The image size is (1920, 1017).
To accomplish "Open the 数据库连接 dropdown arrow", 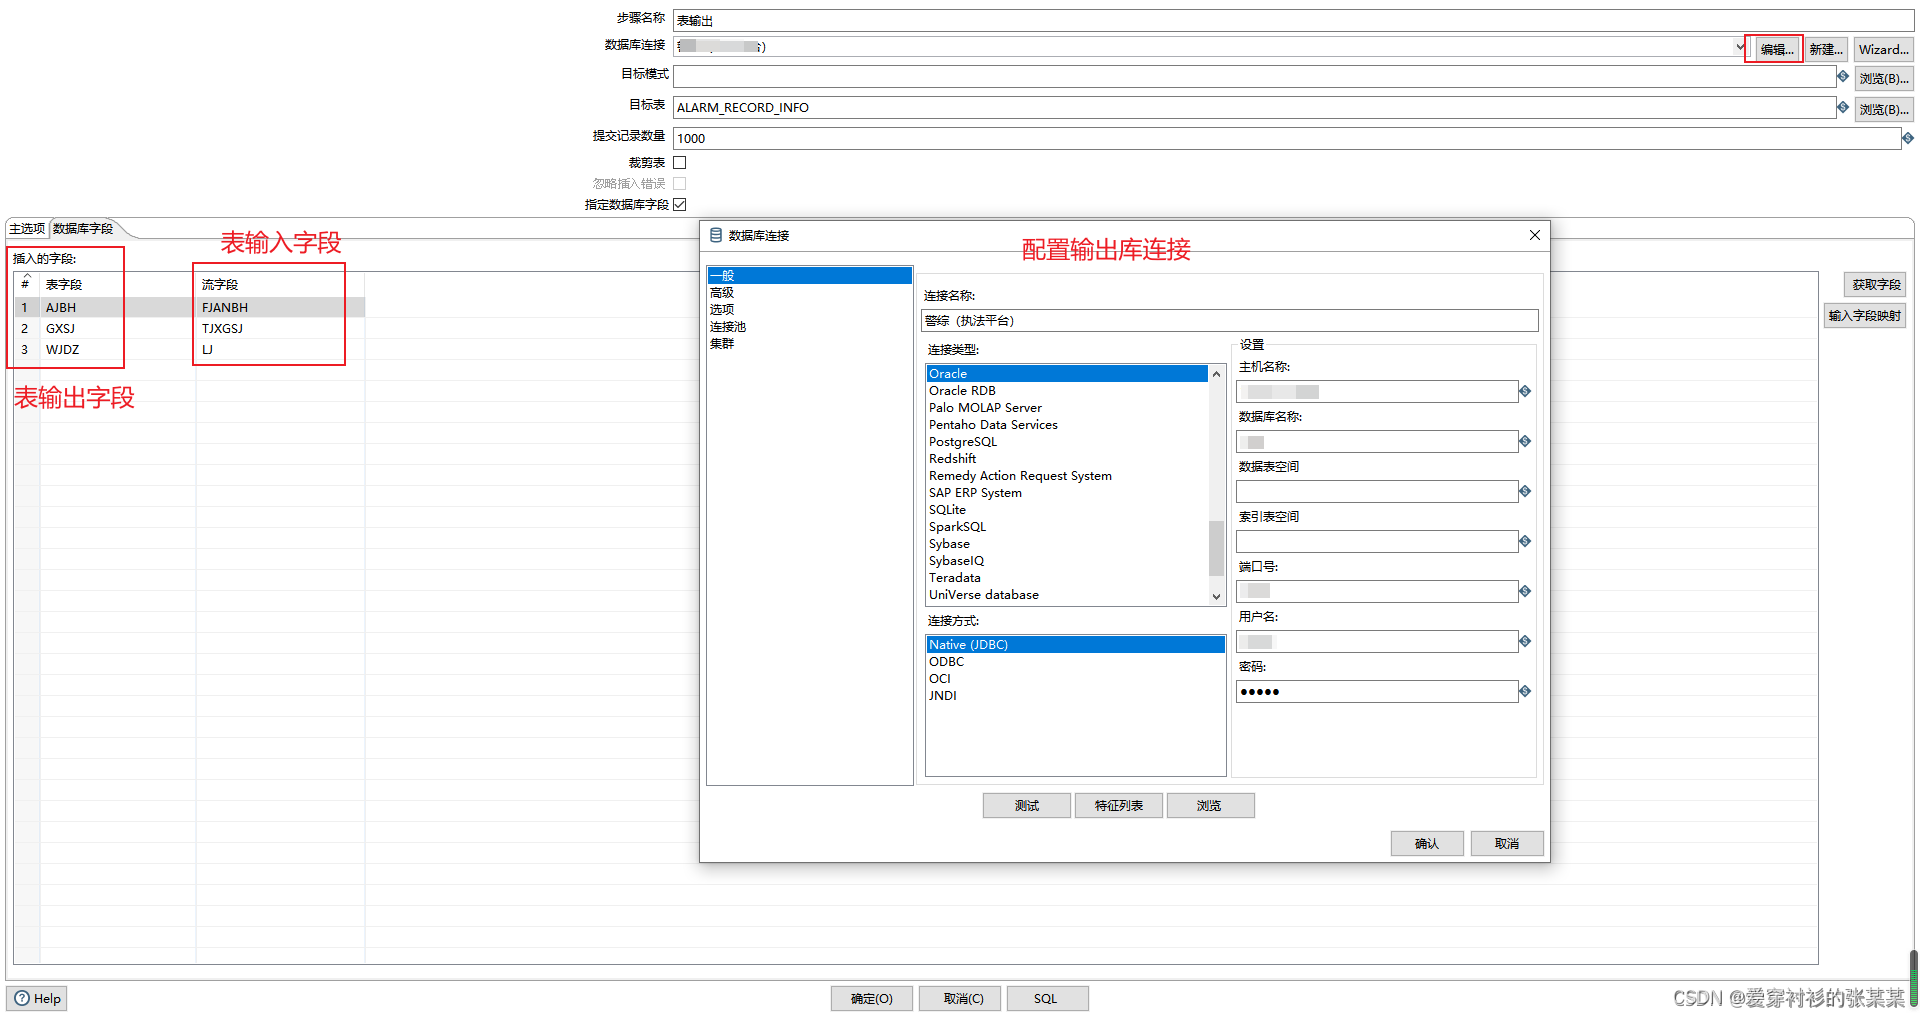I will 1740,47.
